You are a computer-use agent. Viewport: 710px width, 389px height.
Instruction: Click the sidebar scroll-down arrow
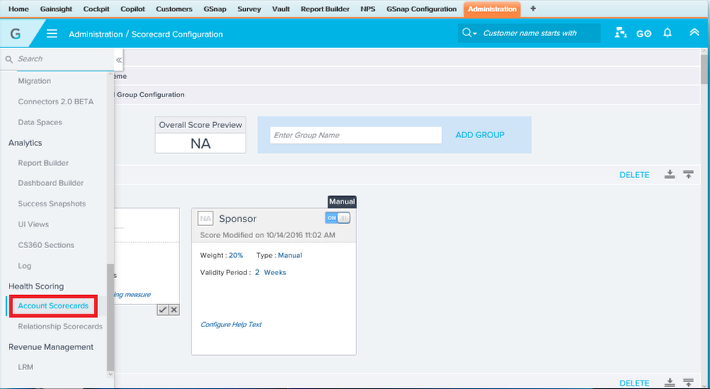(110, 375)
